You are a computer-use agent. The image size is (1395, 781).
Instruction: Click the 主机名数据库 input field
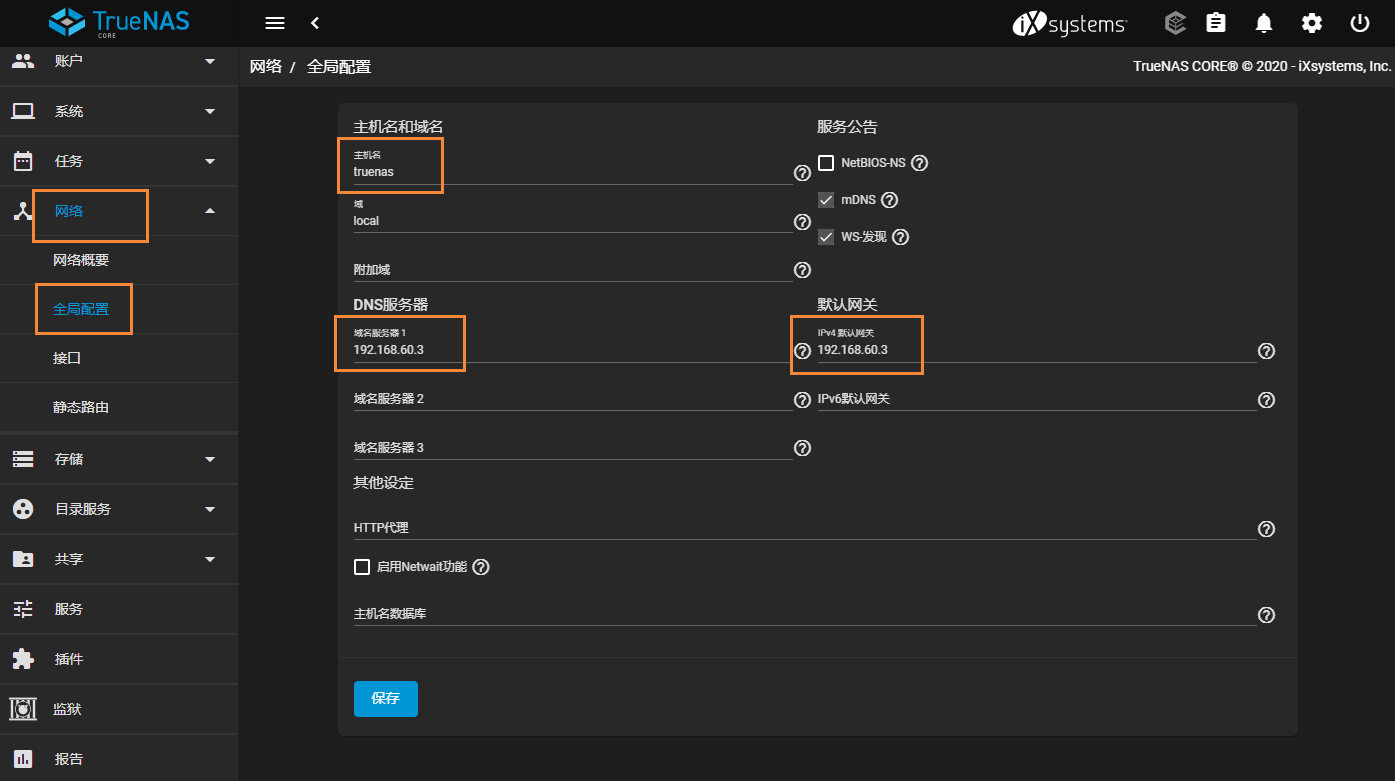[x=805, y=614]
